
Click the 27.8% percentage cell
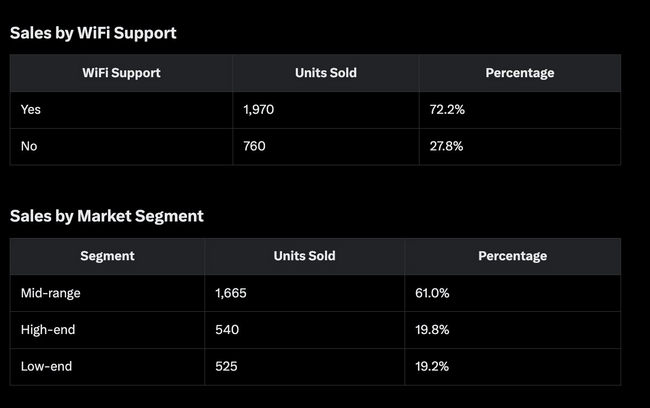tap(446, 146)
